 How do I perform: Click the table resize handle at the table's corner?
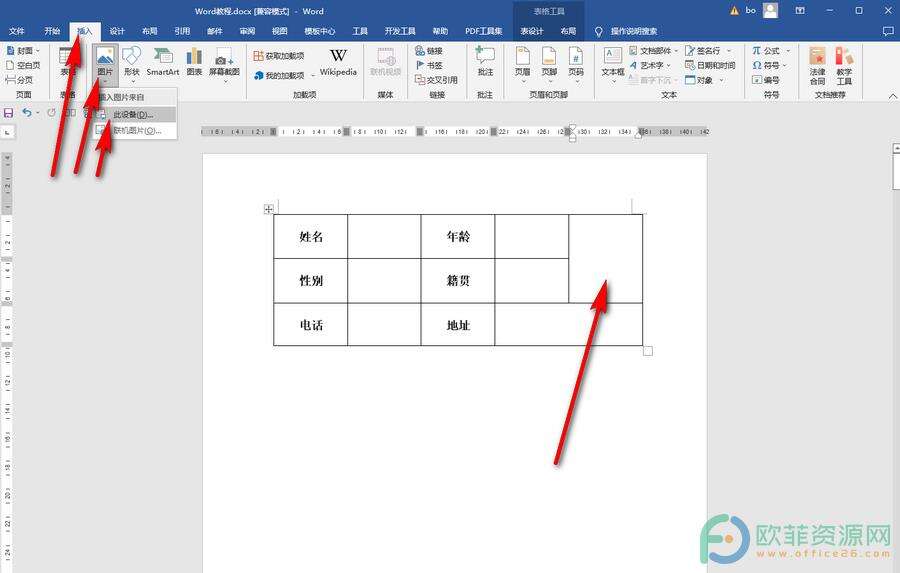[x=647, y=351]
